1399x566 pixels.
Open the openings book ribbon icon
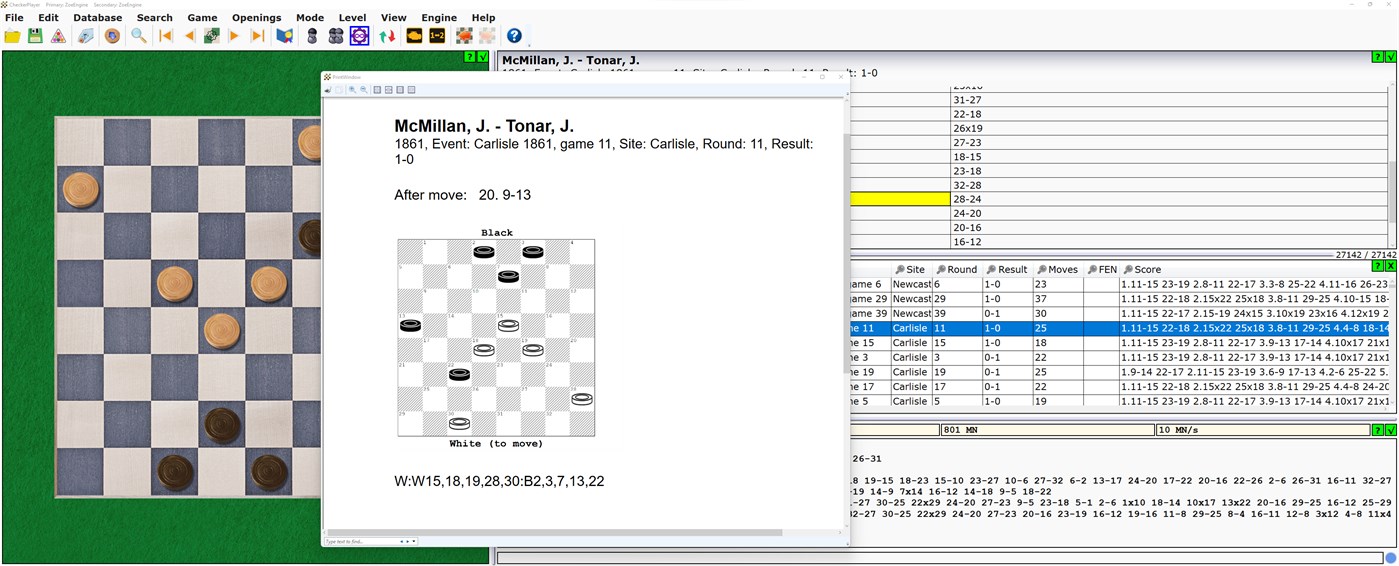coord(285,36)
